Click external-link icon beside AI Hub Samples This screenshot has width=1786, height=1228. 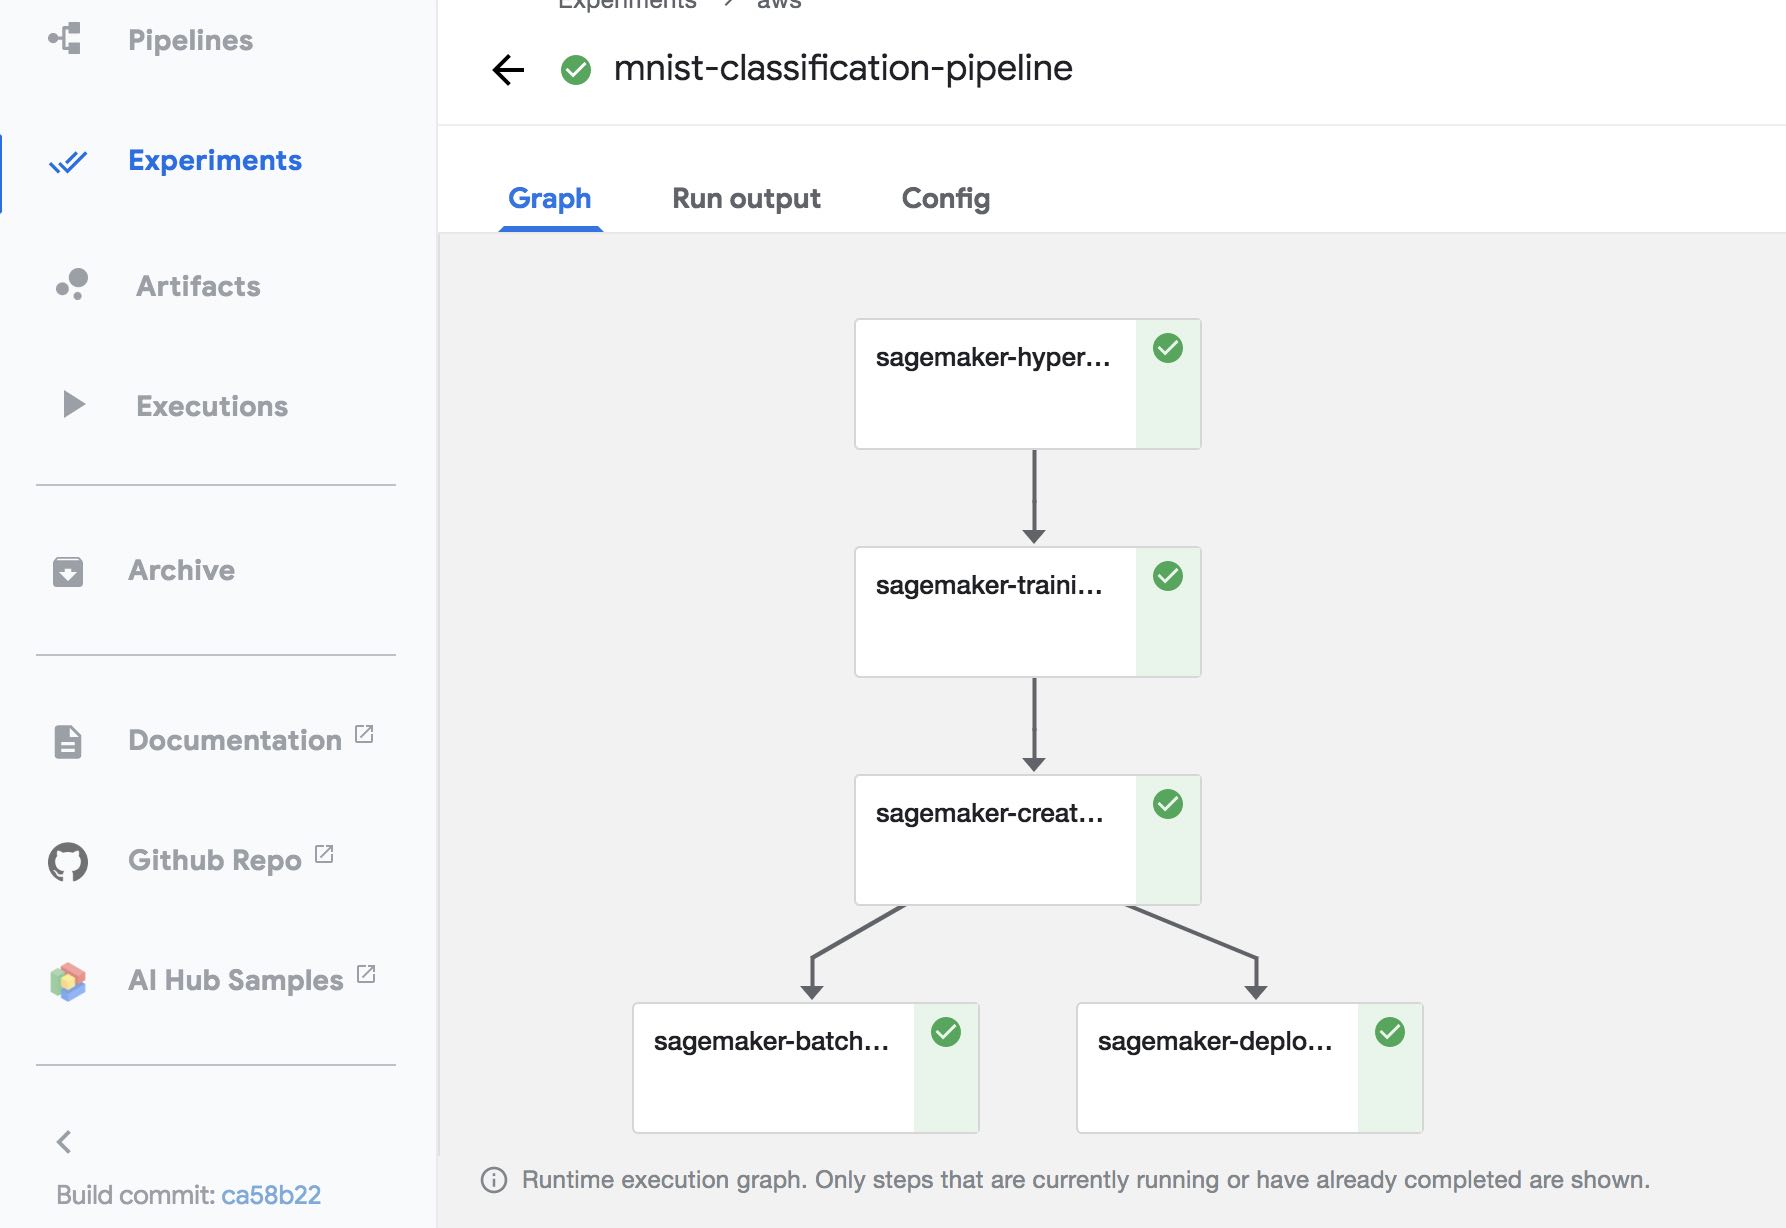point(366,974)
